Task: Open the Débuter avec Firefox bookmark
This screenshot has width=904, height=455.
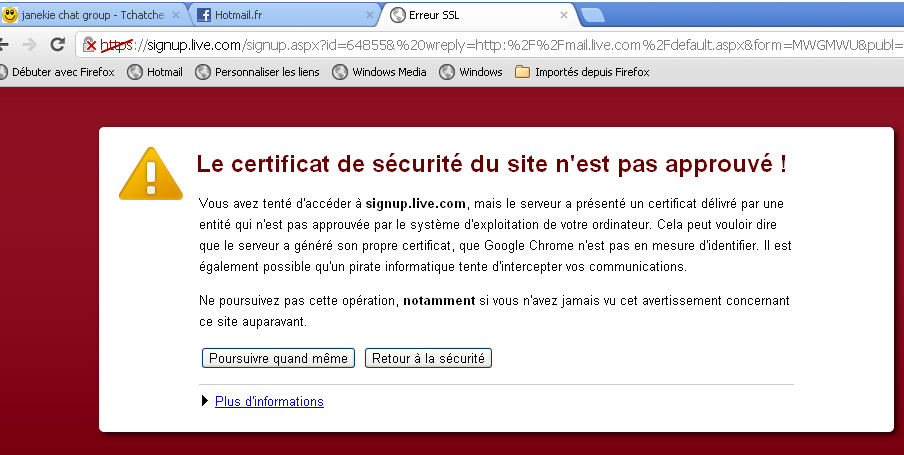Action: [58, 72]
